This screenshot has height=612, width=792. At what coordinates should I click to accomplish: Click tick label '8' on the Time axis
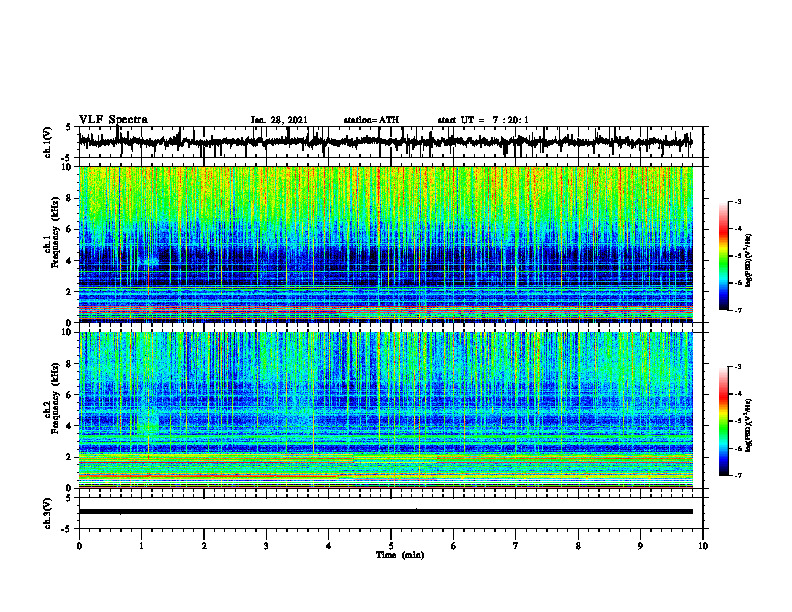click(578, 546)
